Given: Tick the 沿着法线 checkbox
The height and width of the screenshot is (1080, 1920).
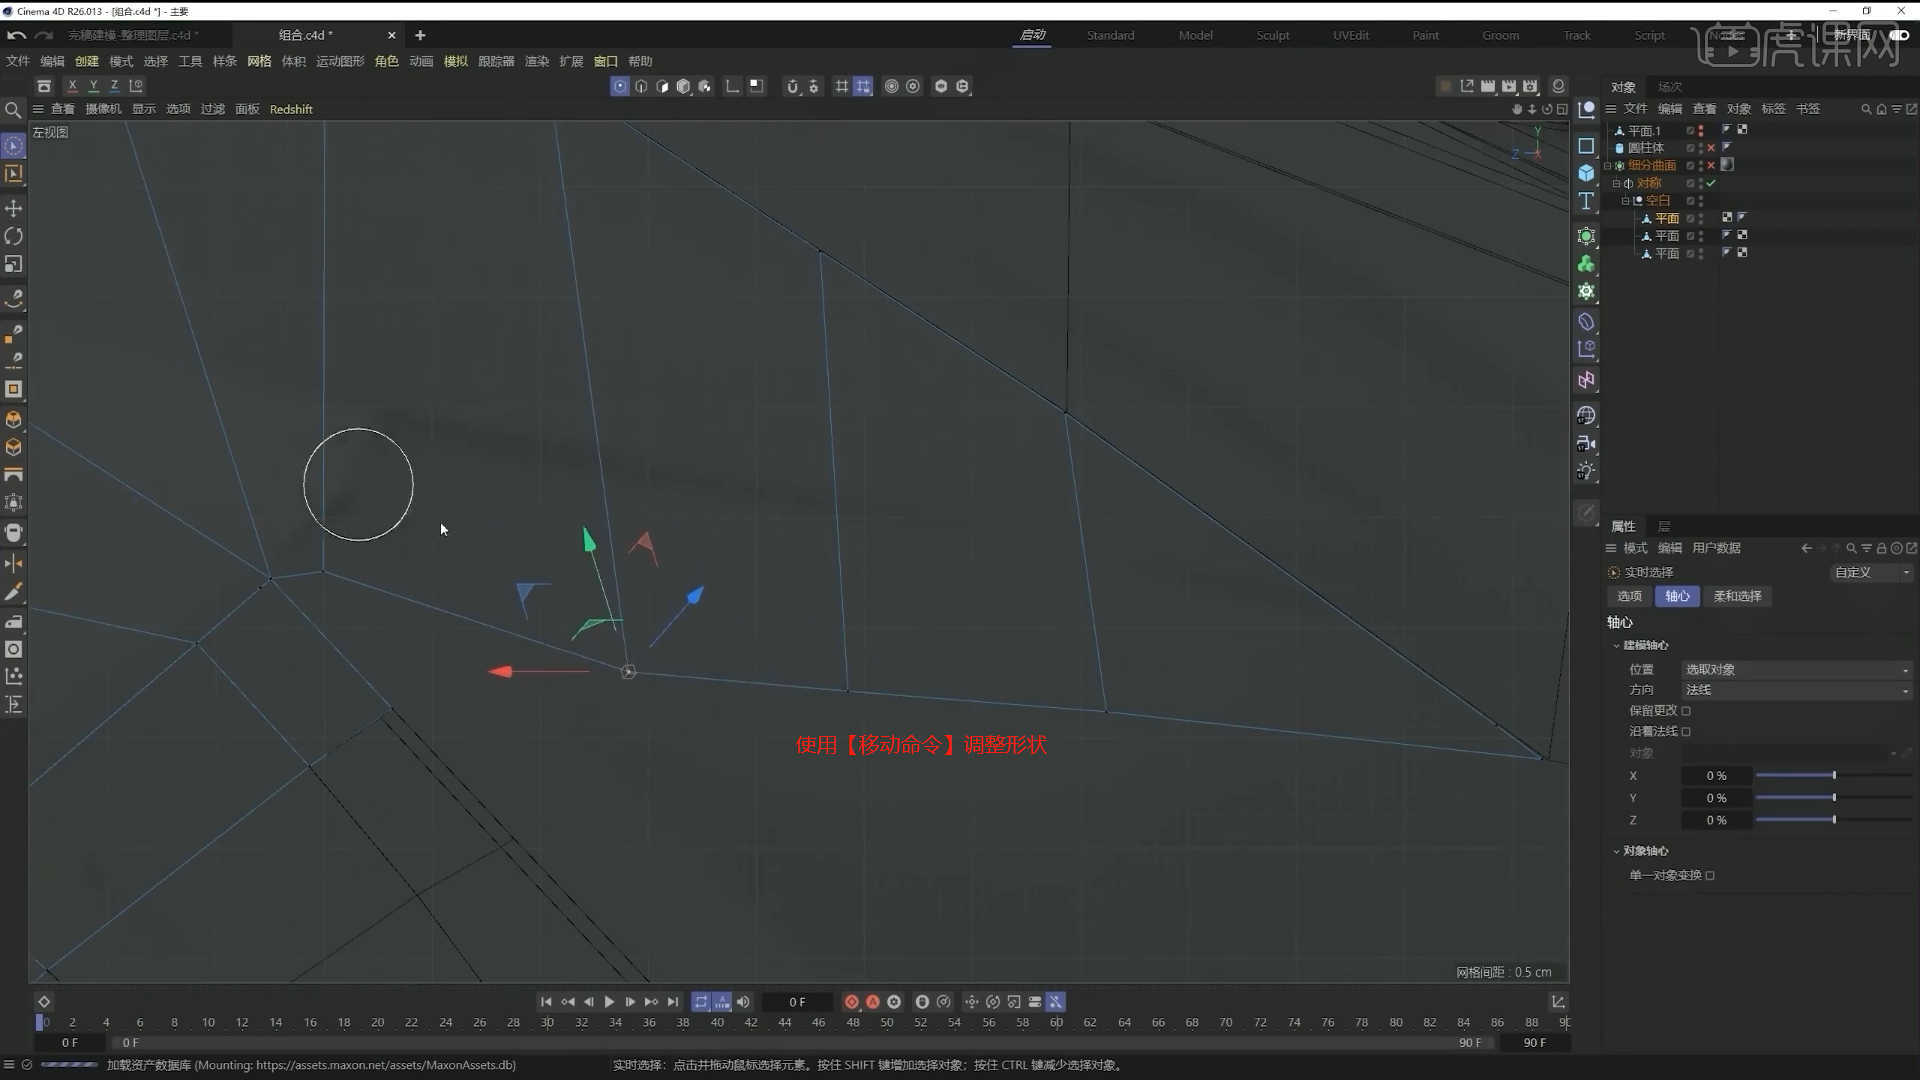Looking at the screenshot, I should [x=1686, y=732].
